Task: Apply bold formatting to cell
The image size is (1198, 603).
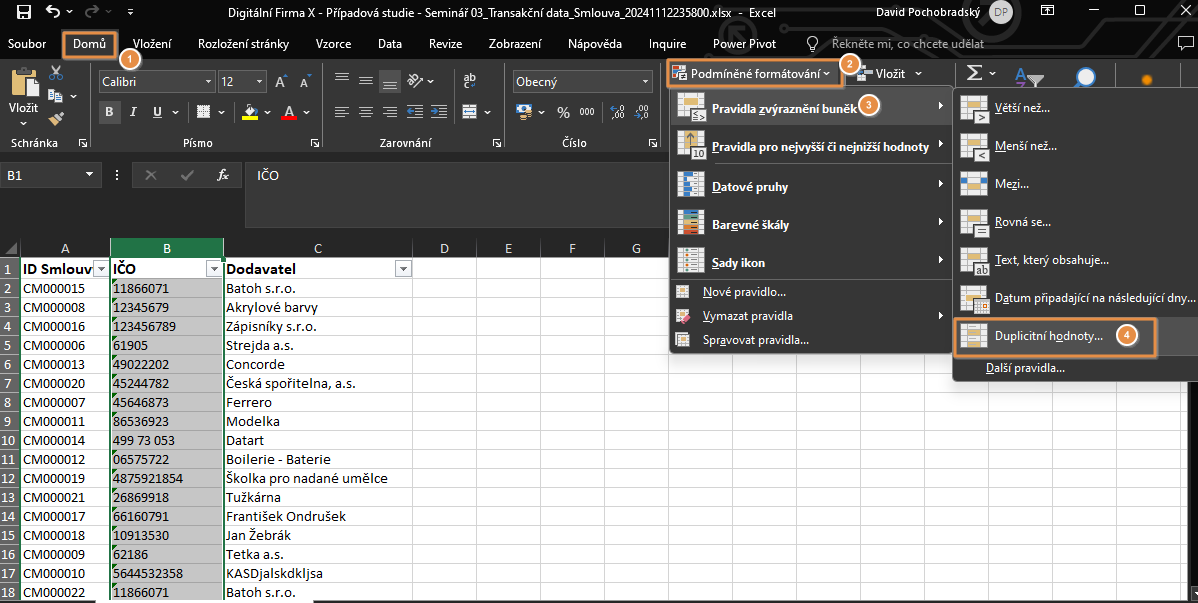Action: 108,111
